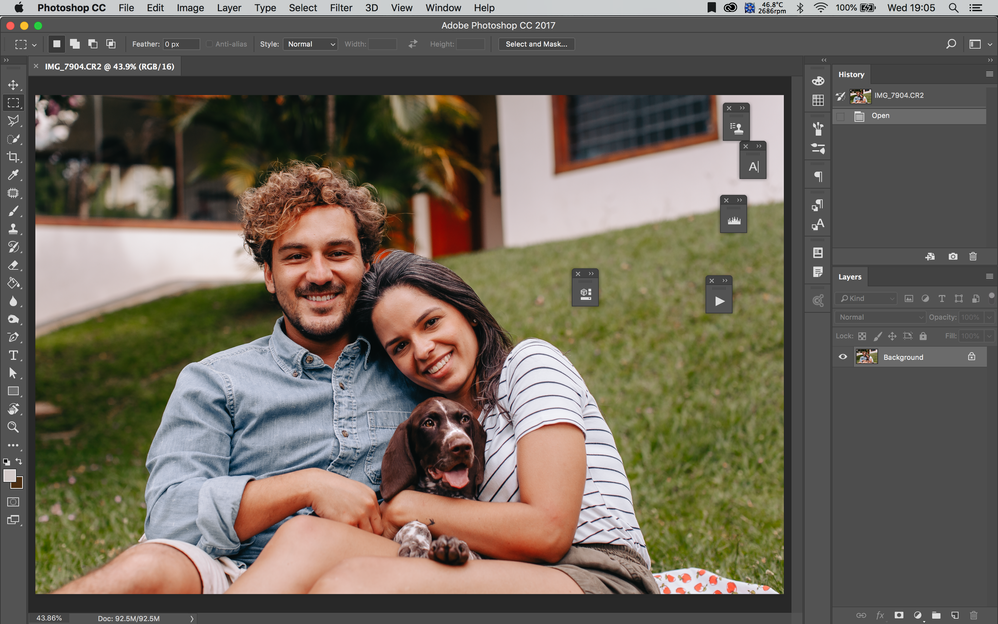This screenshot has height=624, width=998.
Task: Delete the current history state
Action: click(x=973, y=256)
